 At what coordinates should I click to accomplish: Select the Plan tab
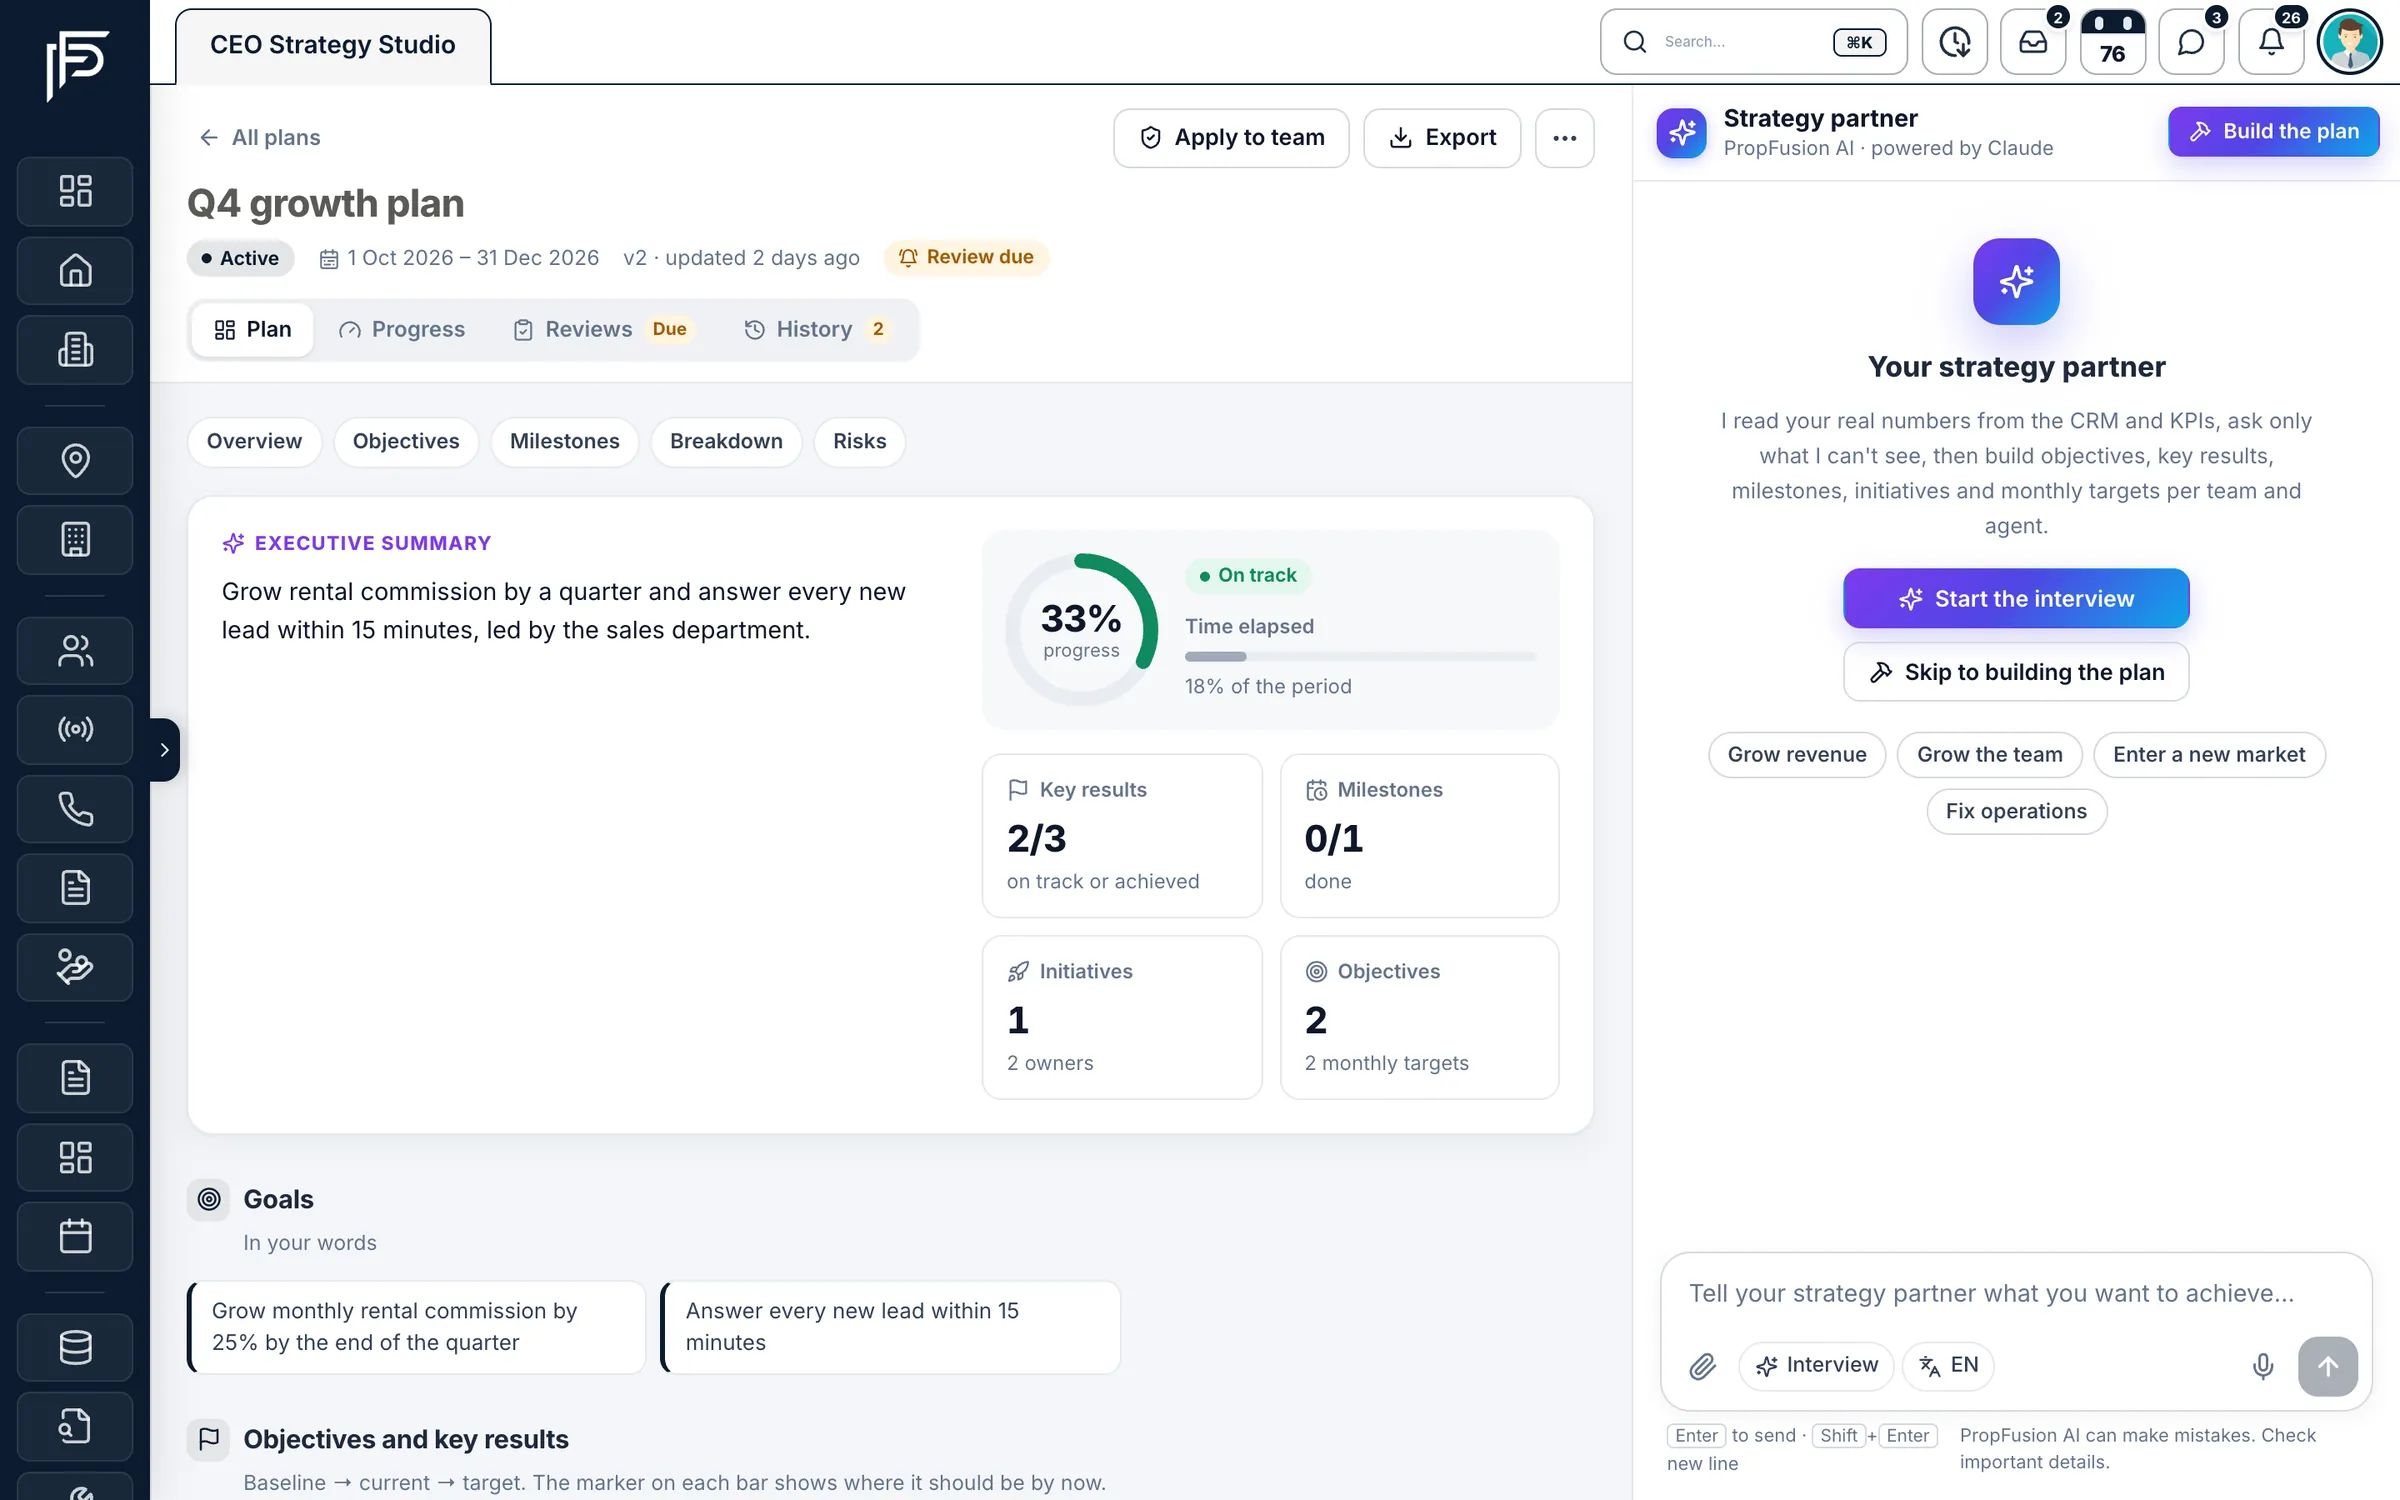pos(253,330)
